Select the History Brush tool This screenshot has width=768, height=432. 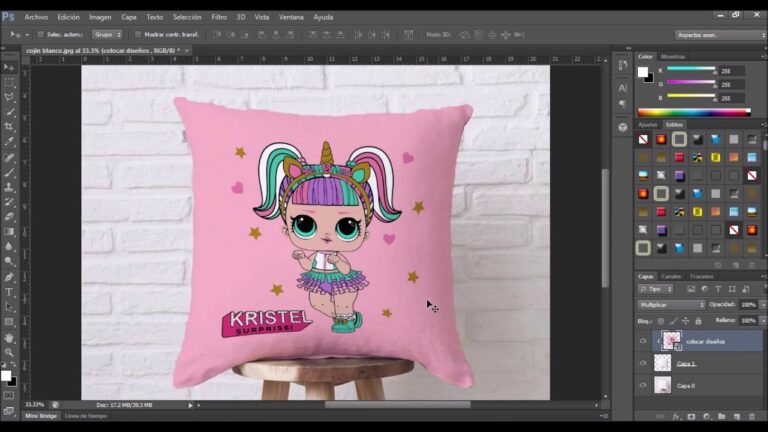pos(9,202)
